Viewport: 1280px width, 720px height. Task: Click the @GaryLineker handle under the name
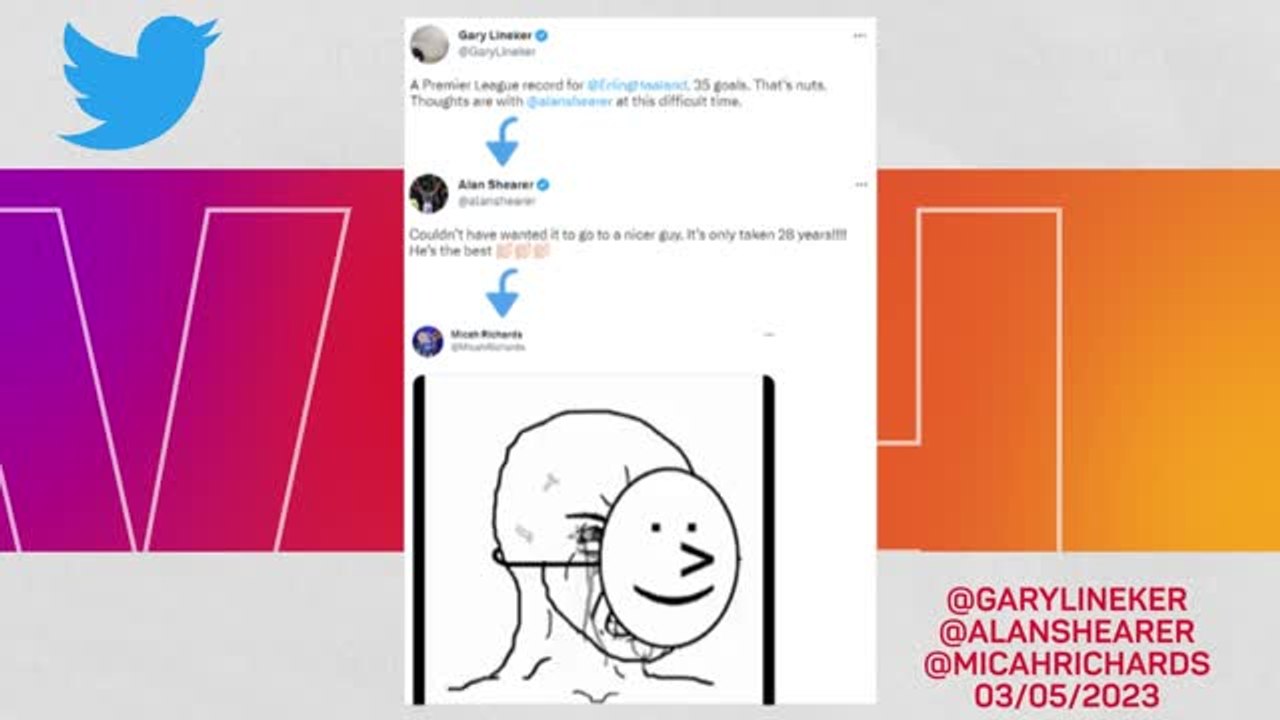484,51
